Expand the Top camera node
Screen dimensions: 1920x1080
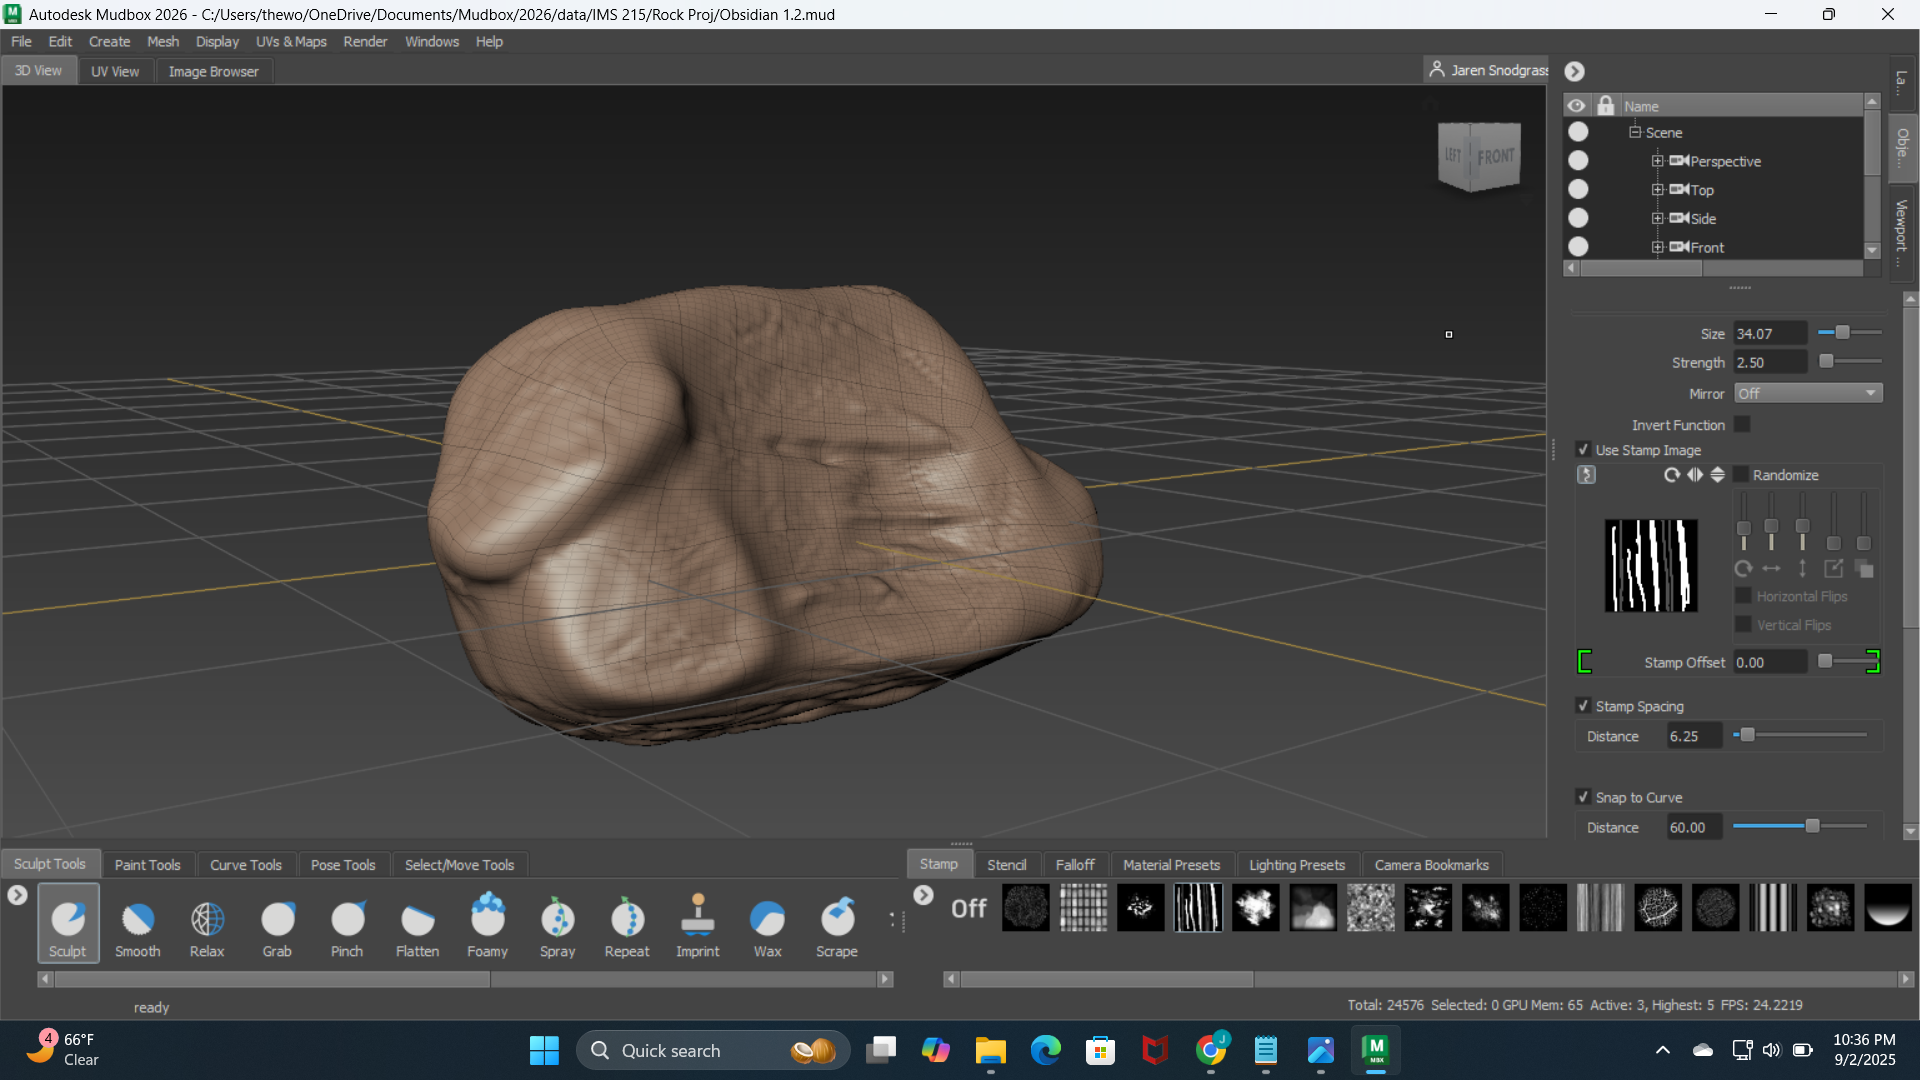(x=1657, y=190)
